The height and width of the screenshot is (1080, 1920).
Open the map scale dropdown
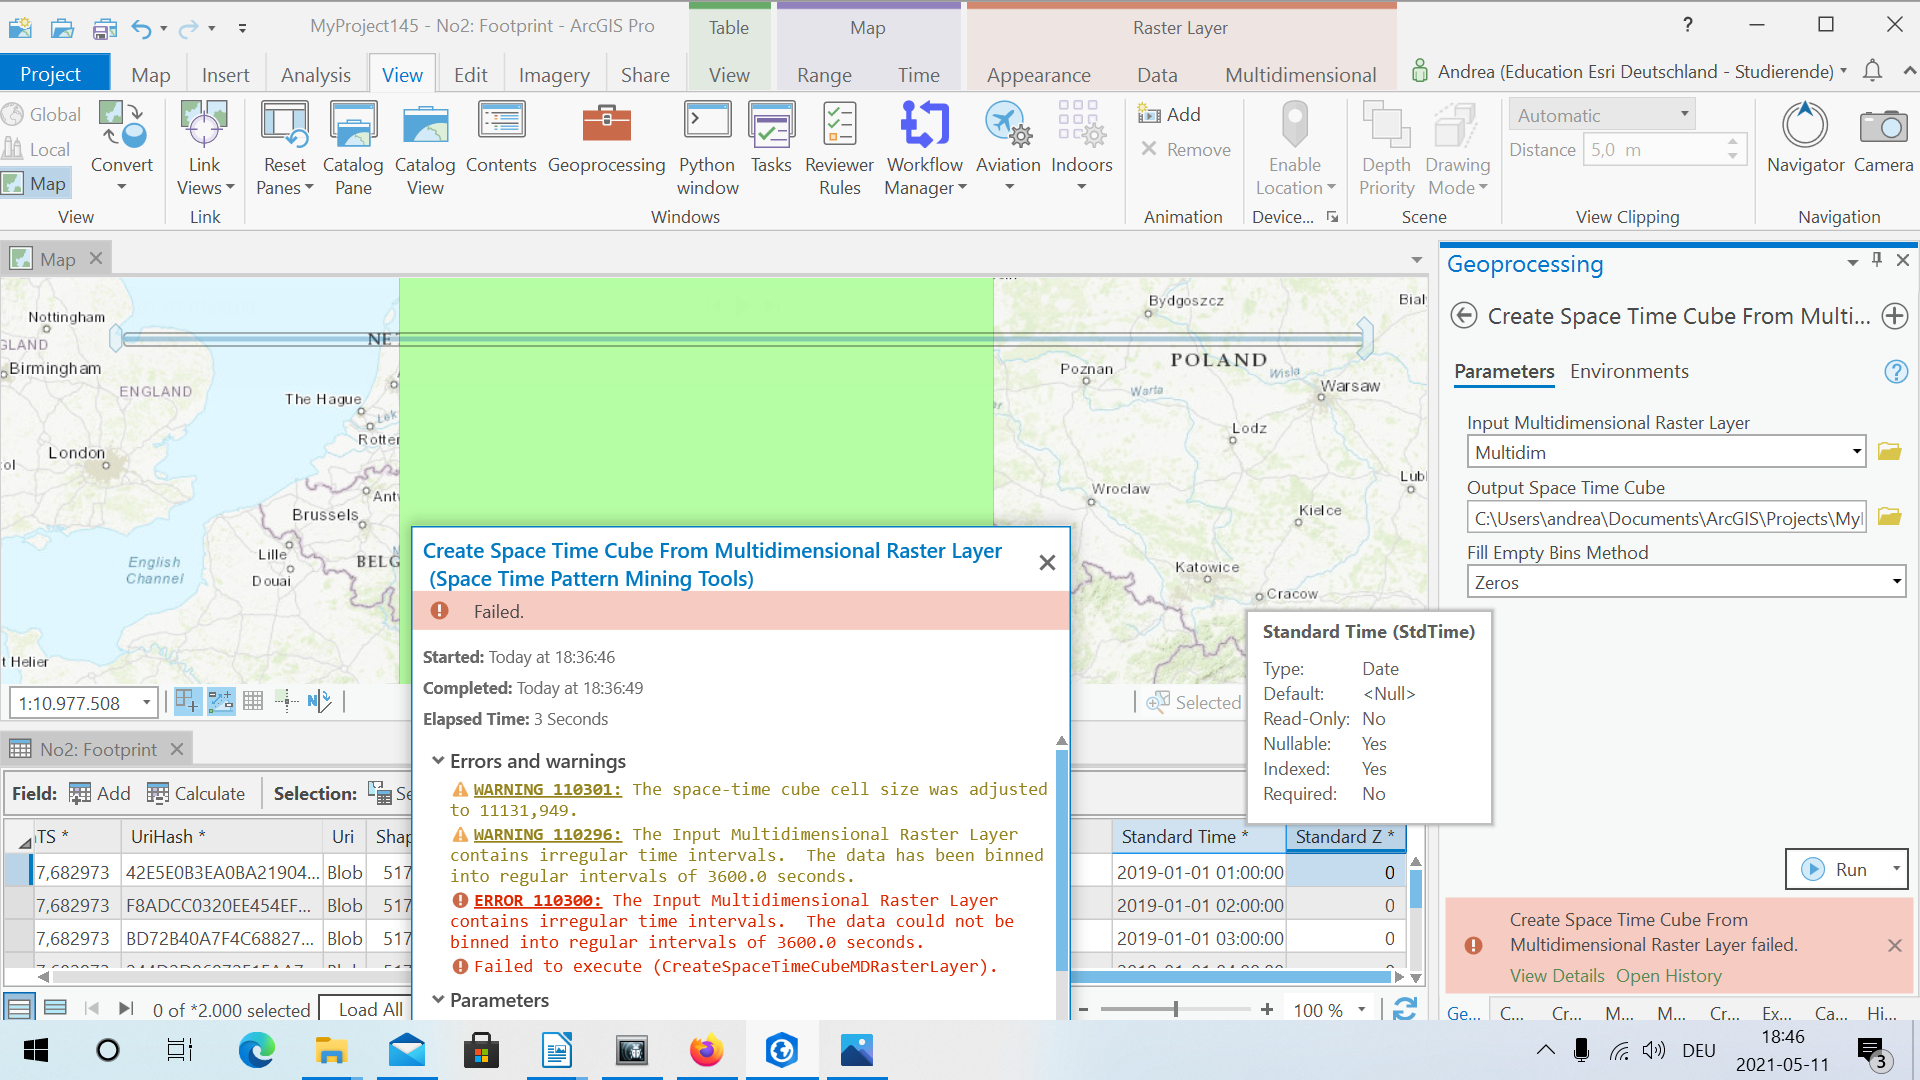pos(147,703)
